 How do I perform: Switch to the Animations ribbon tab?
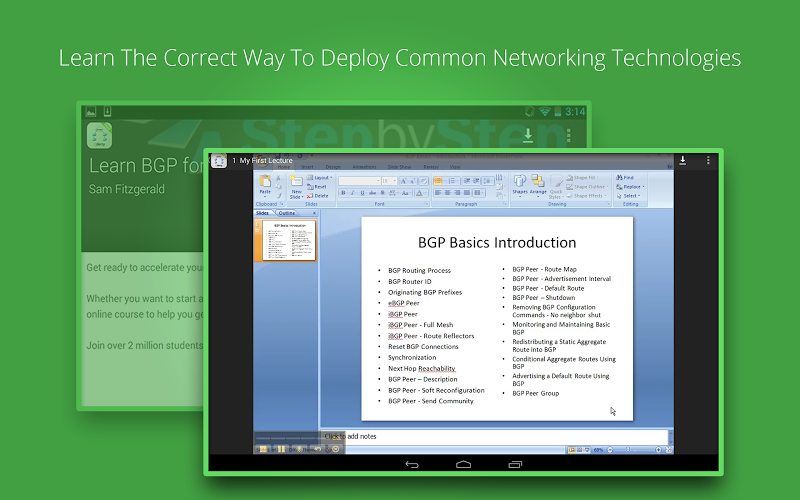click(x=364, y=167)
